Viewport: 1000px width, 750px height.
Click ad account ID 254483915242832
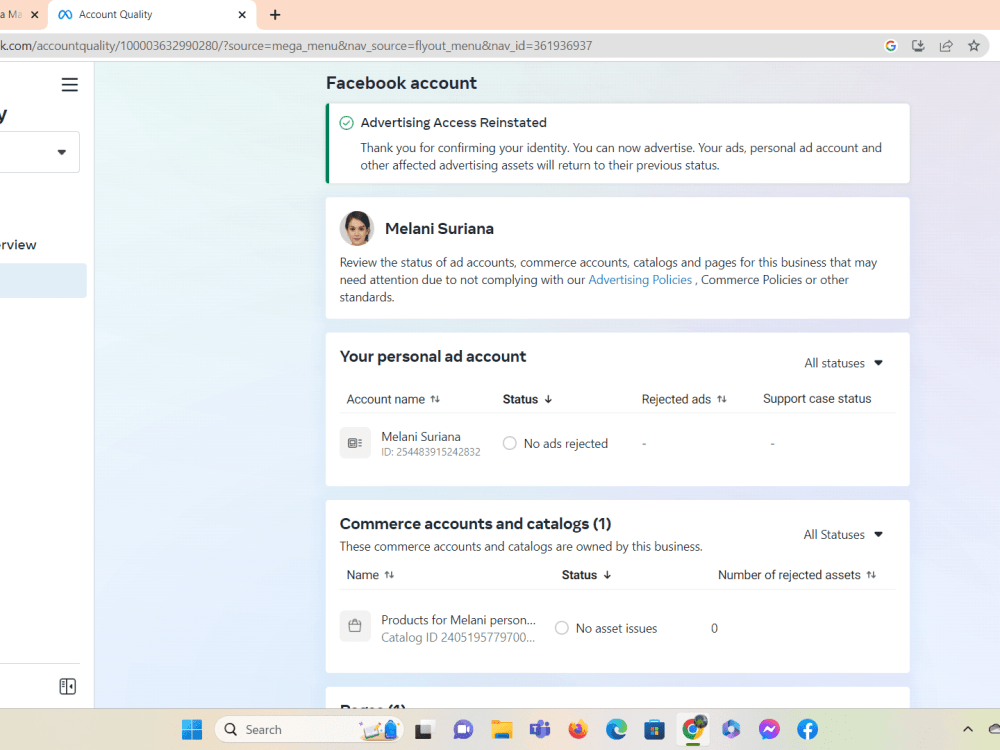pos(430,452)
